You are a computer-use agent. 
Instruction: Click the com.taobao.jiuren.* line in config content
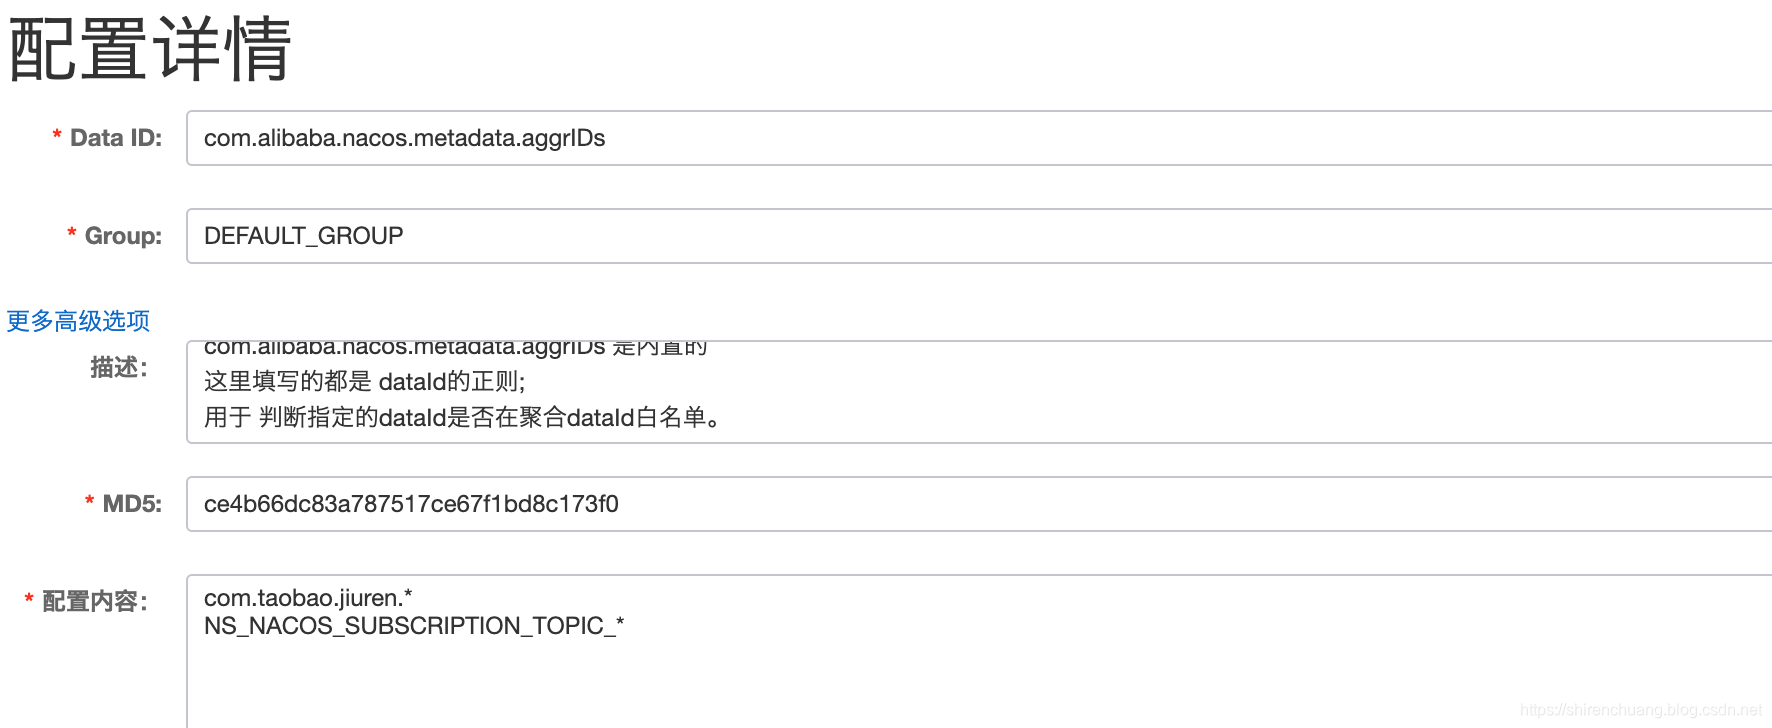pos(308,598)
